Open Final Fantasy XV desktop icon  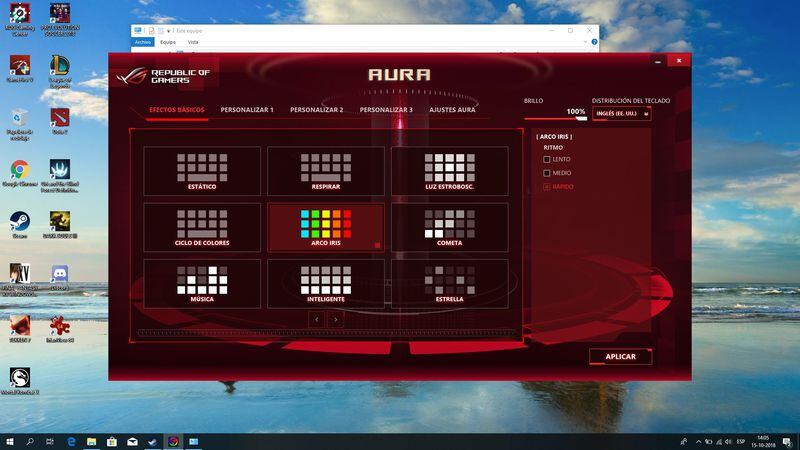pos(20,280)
